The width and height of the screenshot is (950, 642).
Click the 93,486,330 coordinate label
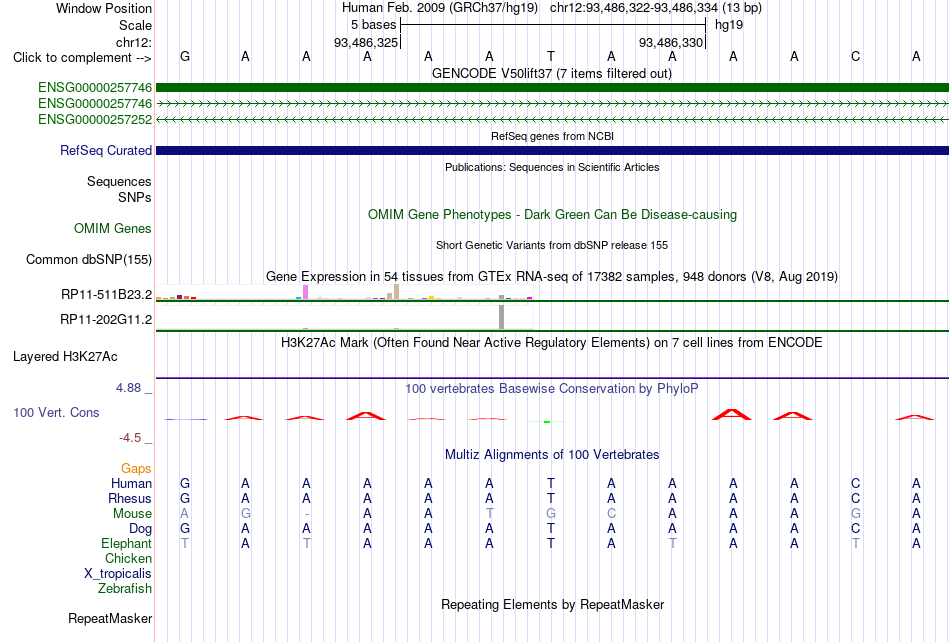pyautogui.click(x=671, y=42)
